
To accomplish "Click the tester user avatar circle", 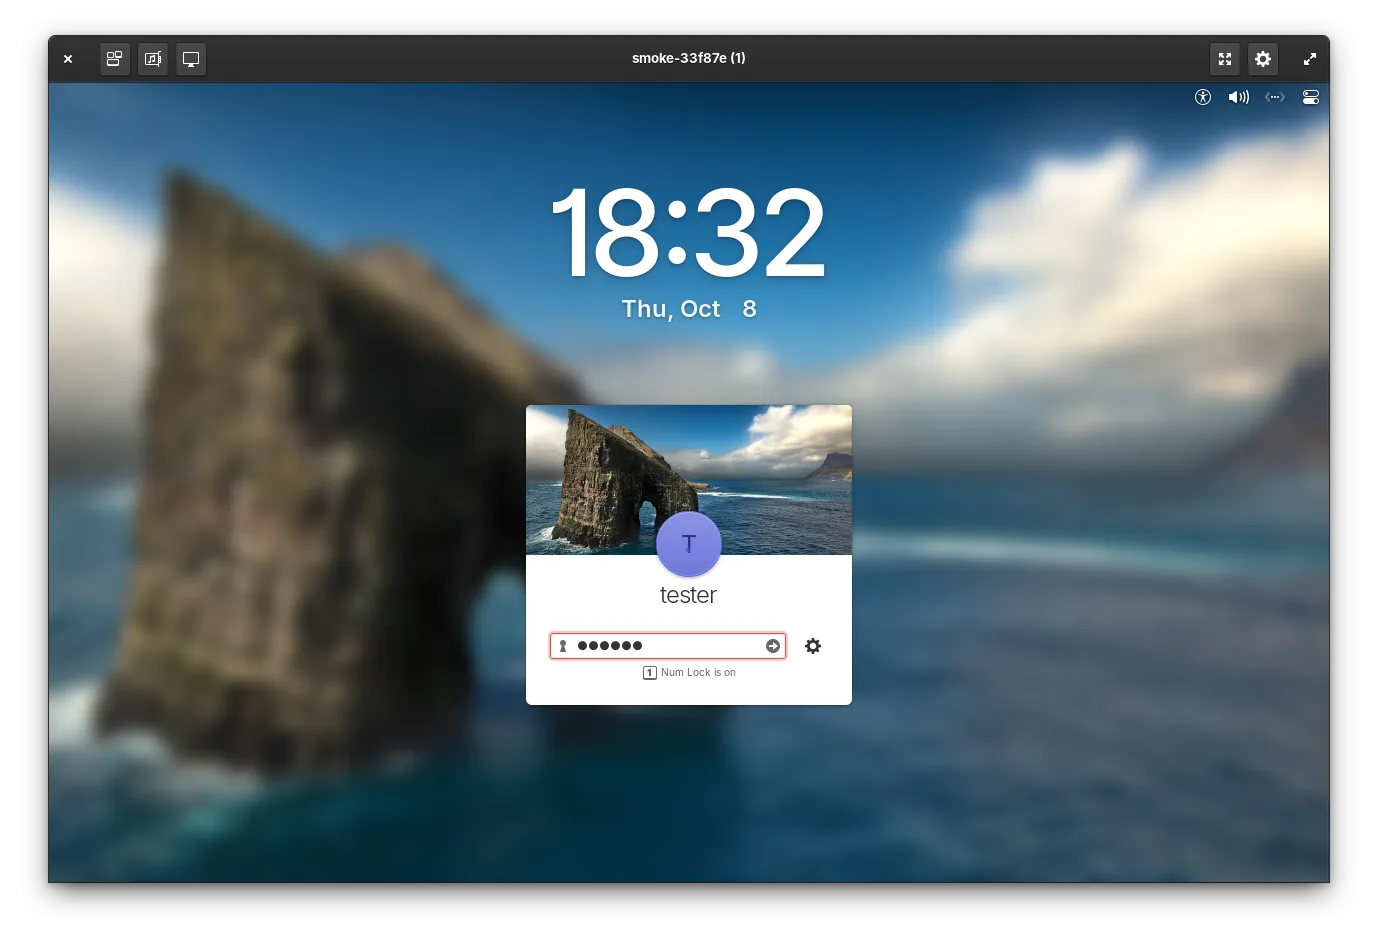I will pos(689,545).
